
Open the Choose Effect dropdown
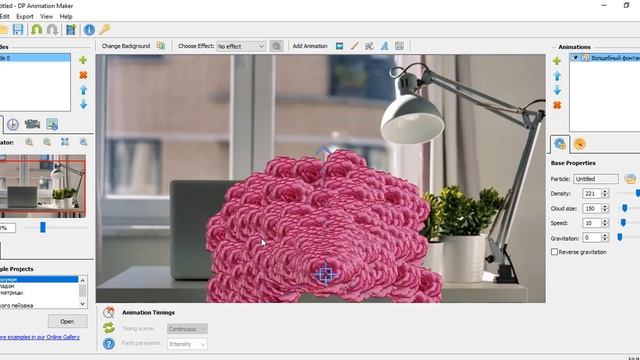[241, 46]
